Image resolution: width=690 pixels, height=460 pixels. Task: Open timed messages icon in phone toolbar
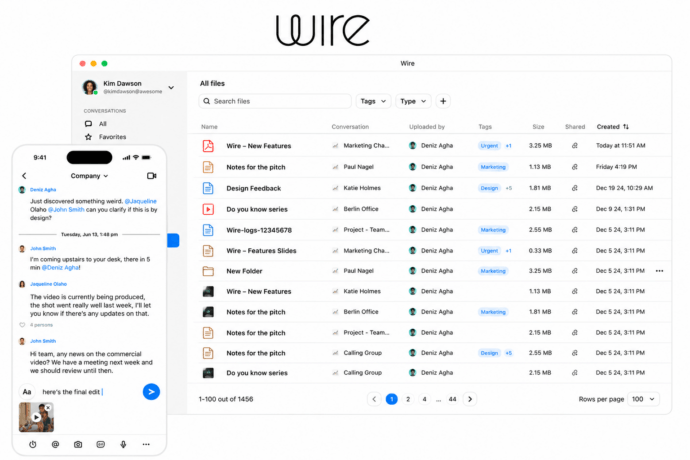(33, 445)
